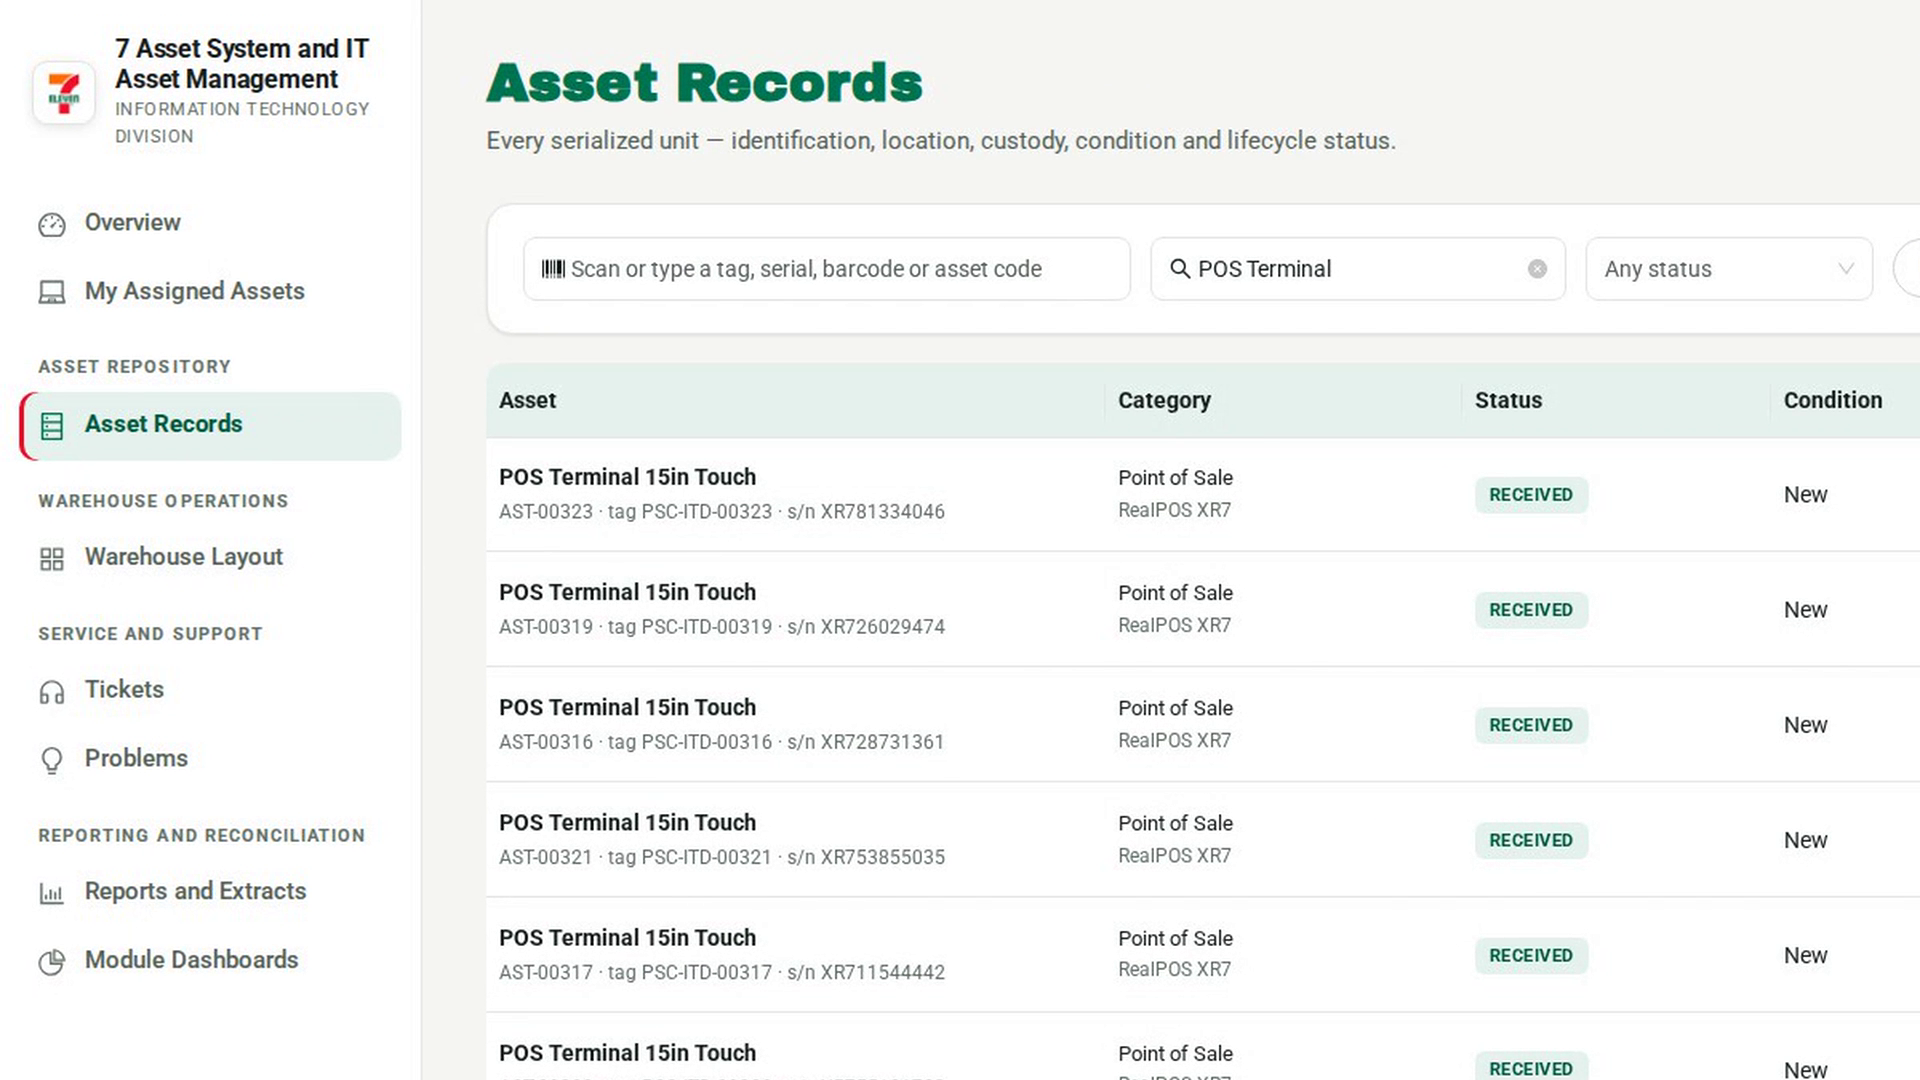Click RECEIVED badge for AST-00319
Image resolution: width=1920 pixels, height=1080 pixels.
tap(1531, 610)
